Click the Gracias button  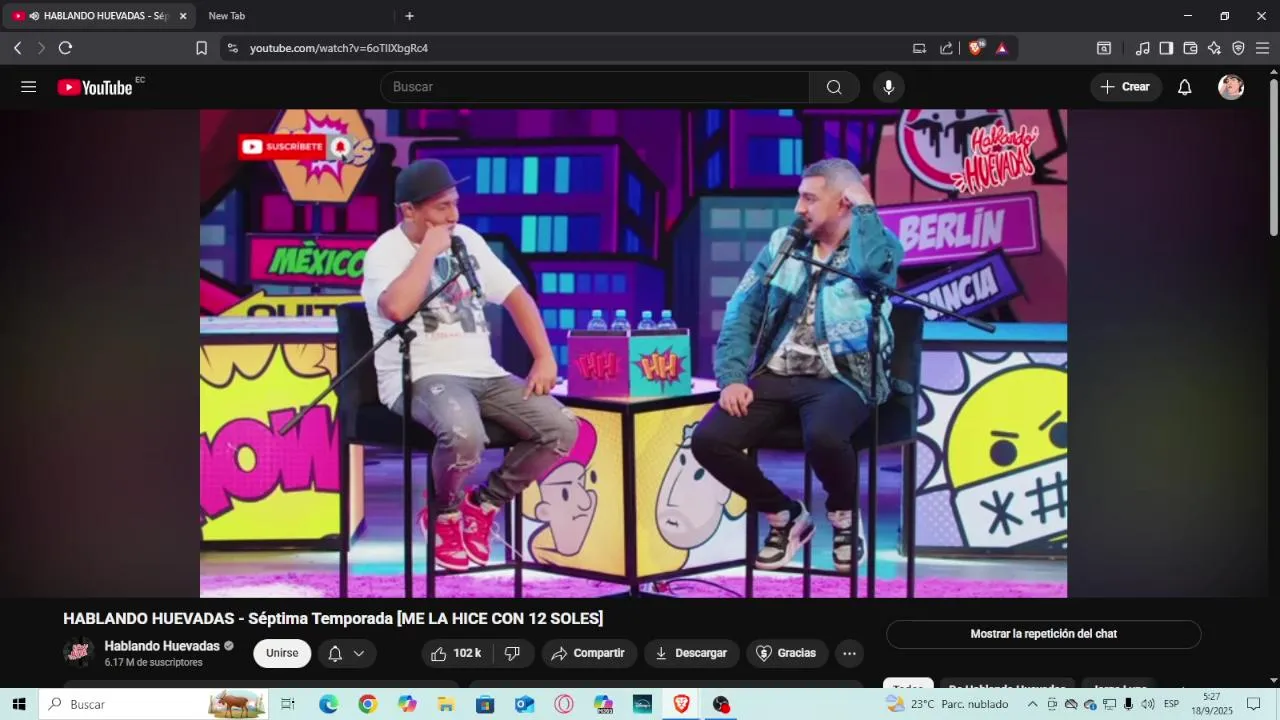click(787, 653)
